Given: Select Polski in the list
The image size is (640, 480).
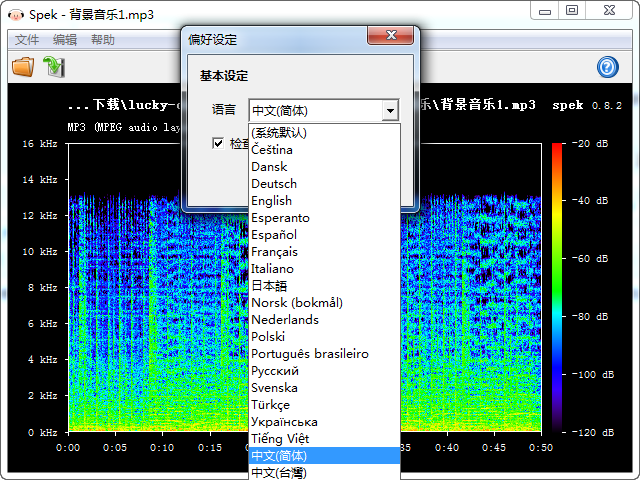Looking at the screenshot, I should (324, 337).
